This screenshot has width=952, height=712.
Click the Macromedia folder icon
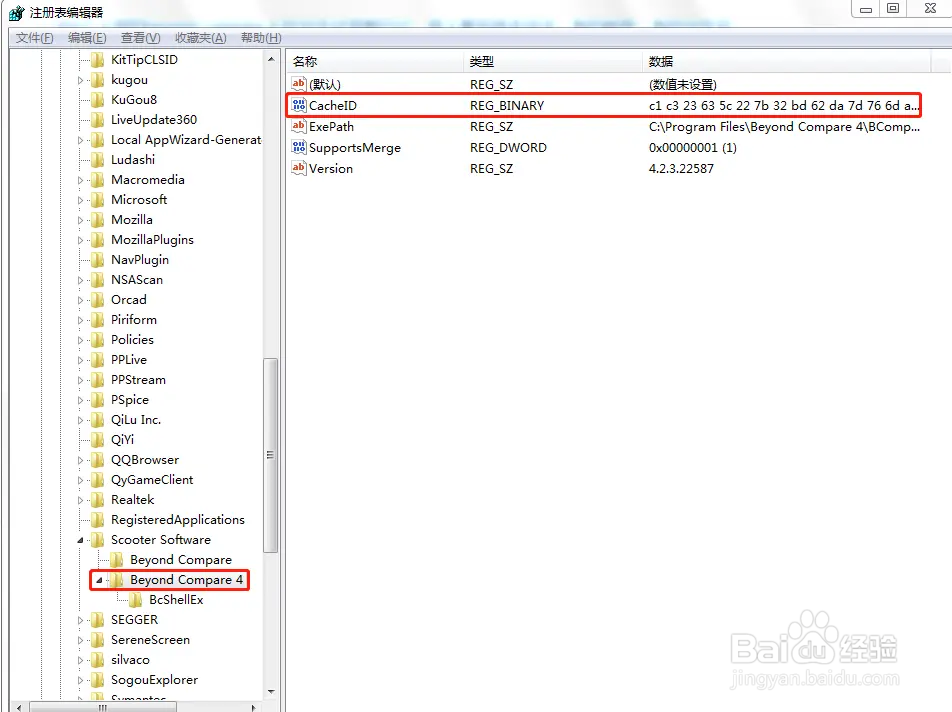tap(98, 180)
